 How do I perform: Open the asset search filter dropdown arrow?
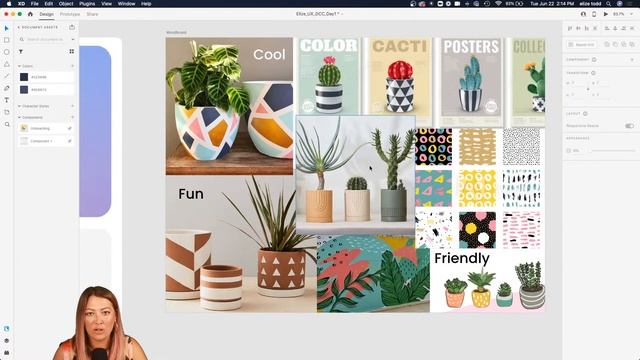(x=73, y=39)
